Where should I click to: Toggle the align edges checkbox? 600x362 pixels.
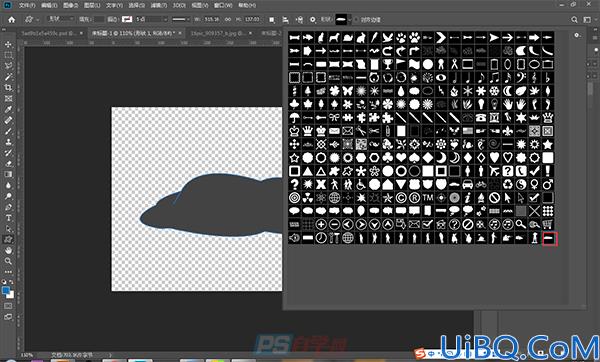[x=356, y=20]
